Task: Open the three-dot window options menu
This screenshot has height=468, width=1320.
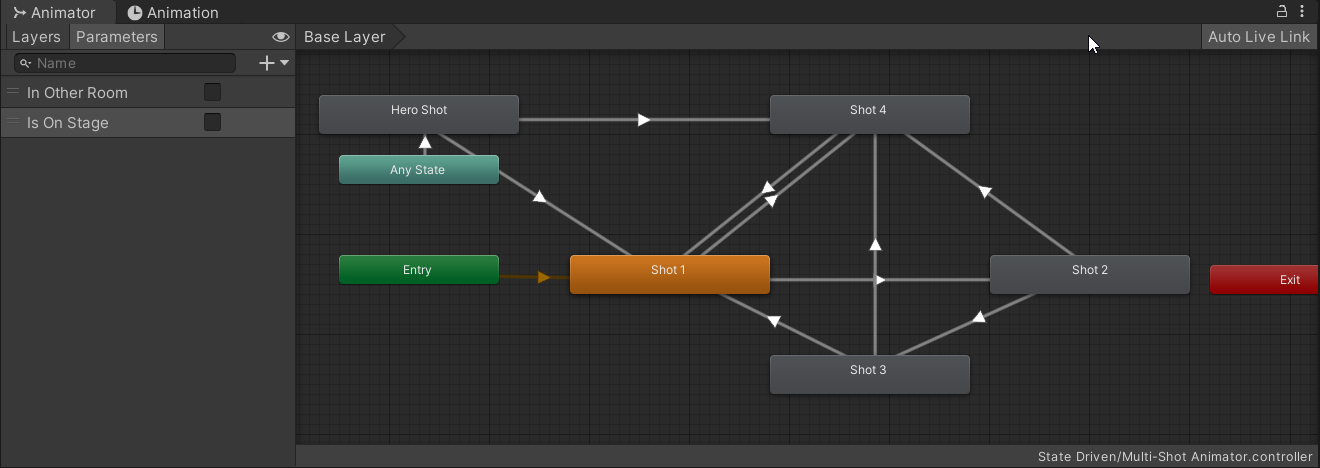Action: 1302,12
